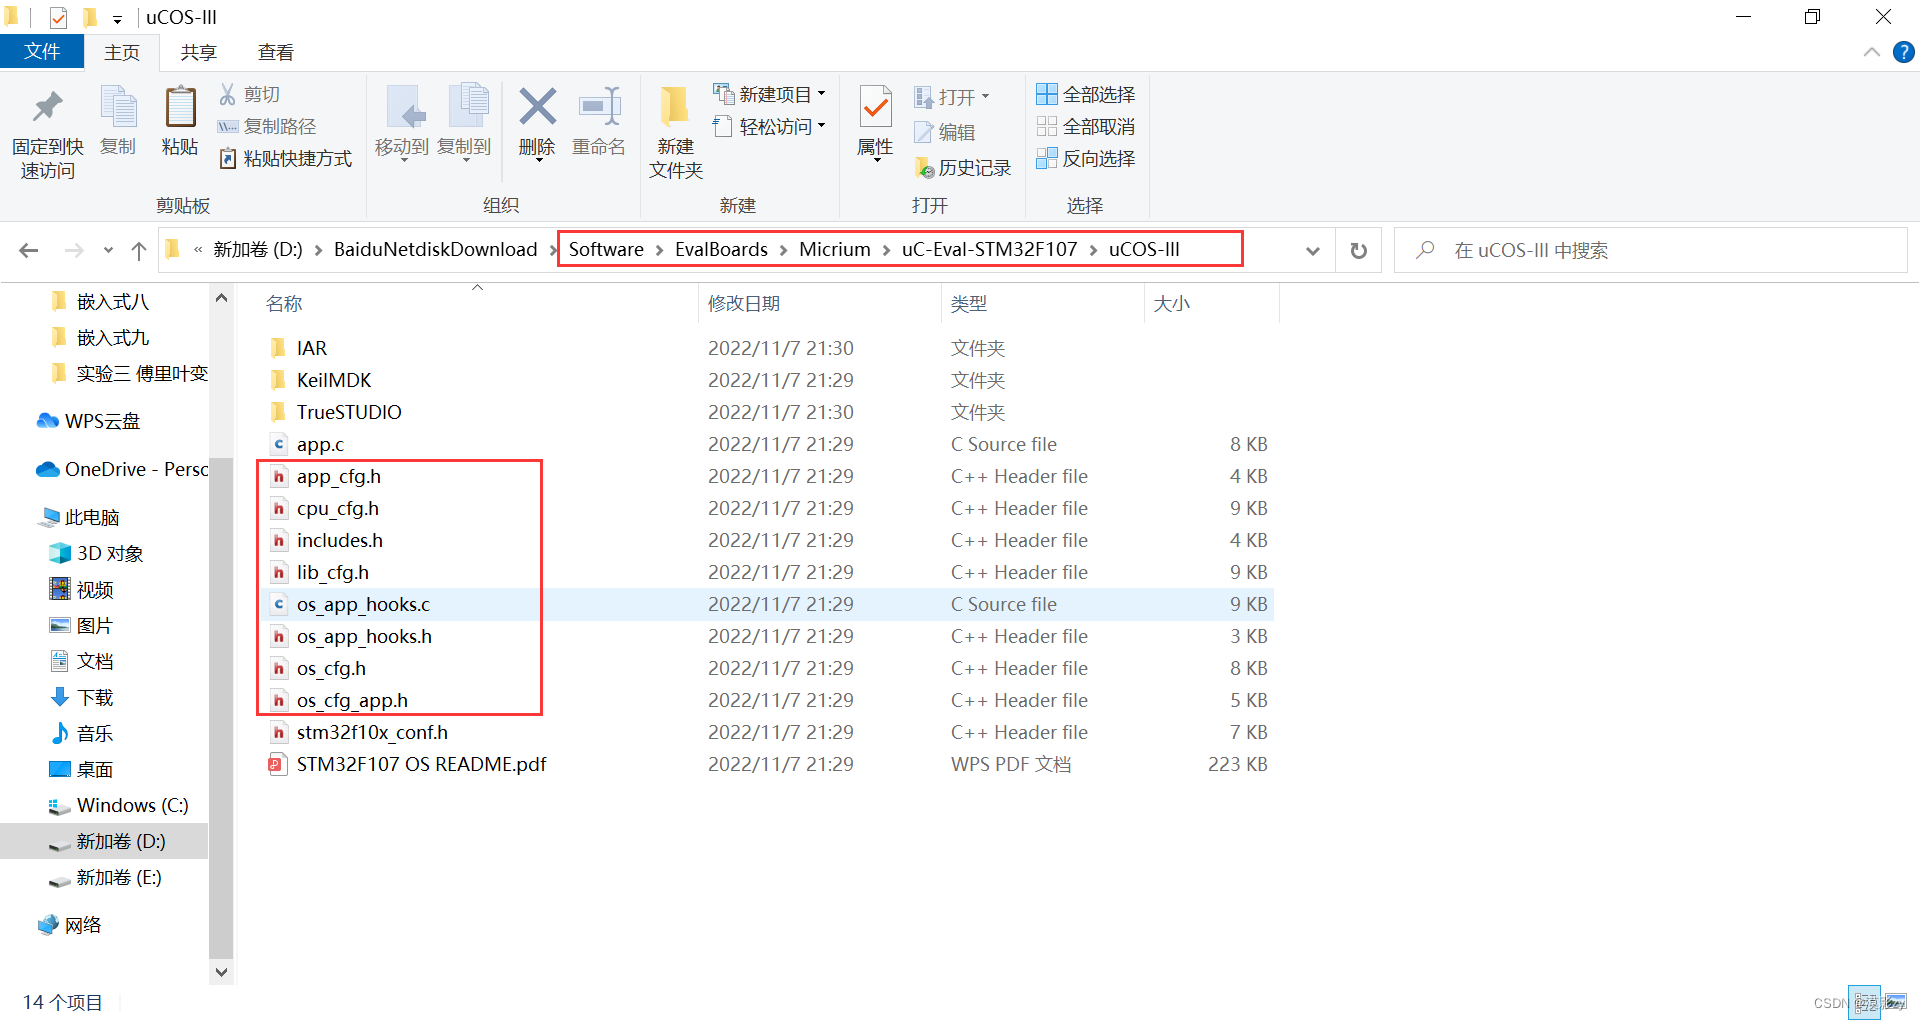This screenshot has height=1020, width=1920.
Task: Pin folder to Quick access
Action: click(47, 132)
